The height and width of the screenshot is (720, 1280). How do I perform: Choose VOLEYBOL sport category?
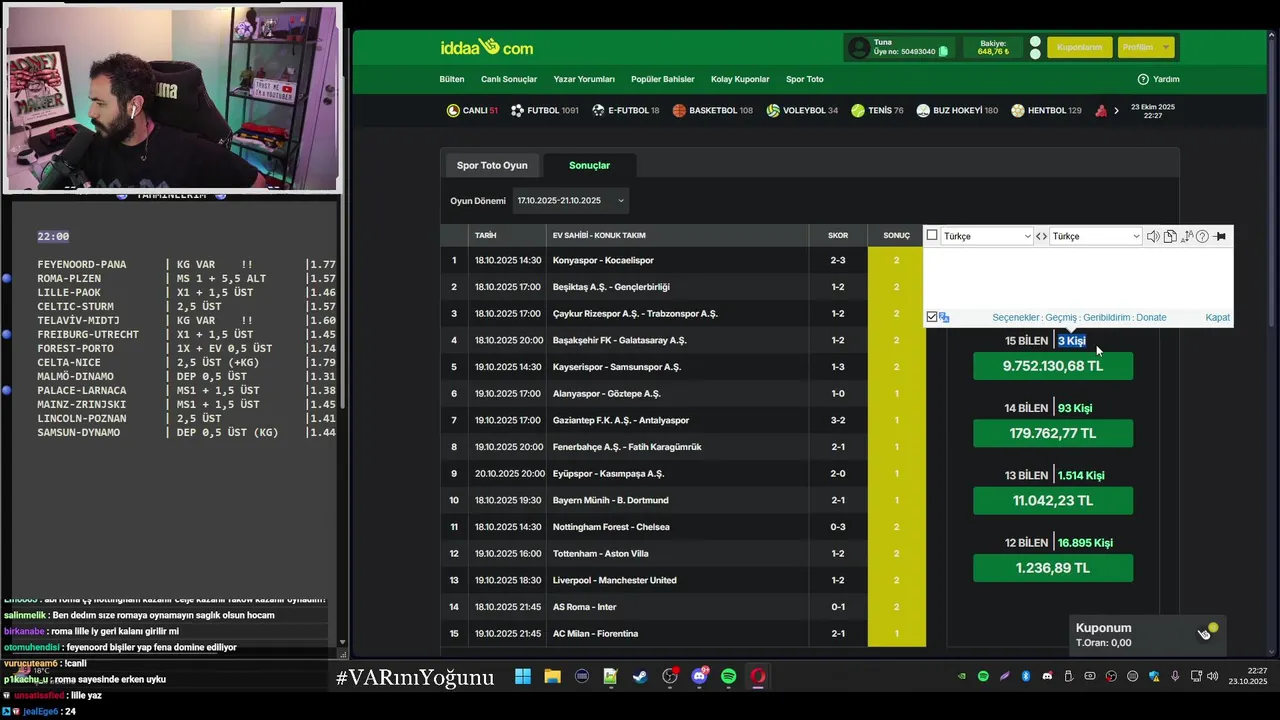pyautogui.click(x=802, y=110)
